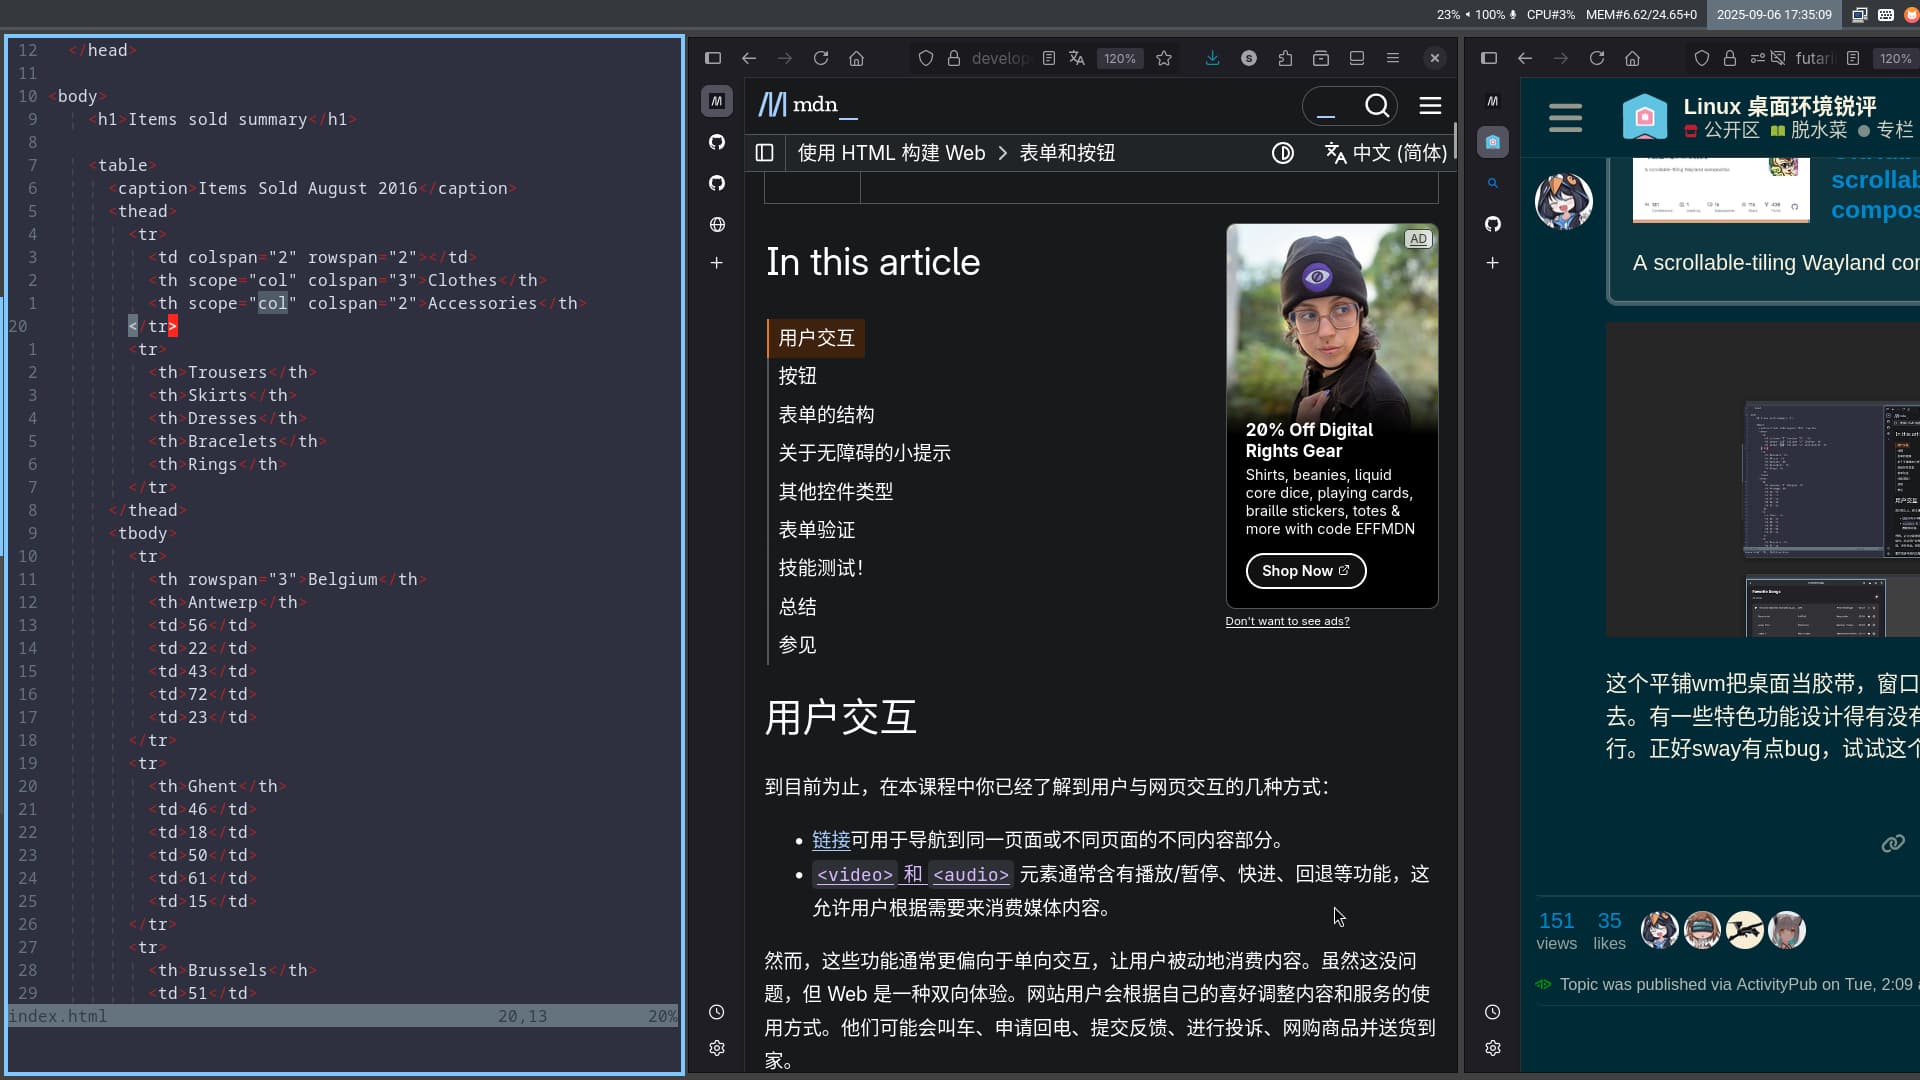The height and width of the screenshot is (1080, 1920).
Task: Select the first GitHub tab in sidebar
Action: [x=717, y=142]
